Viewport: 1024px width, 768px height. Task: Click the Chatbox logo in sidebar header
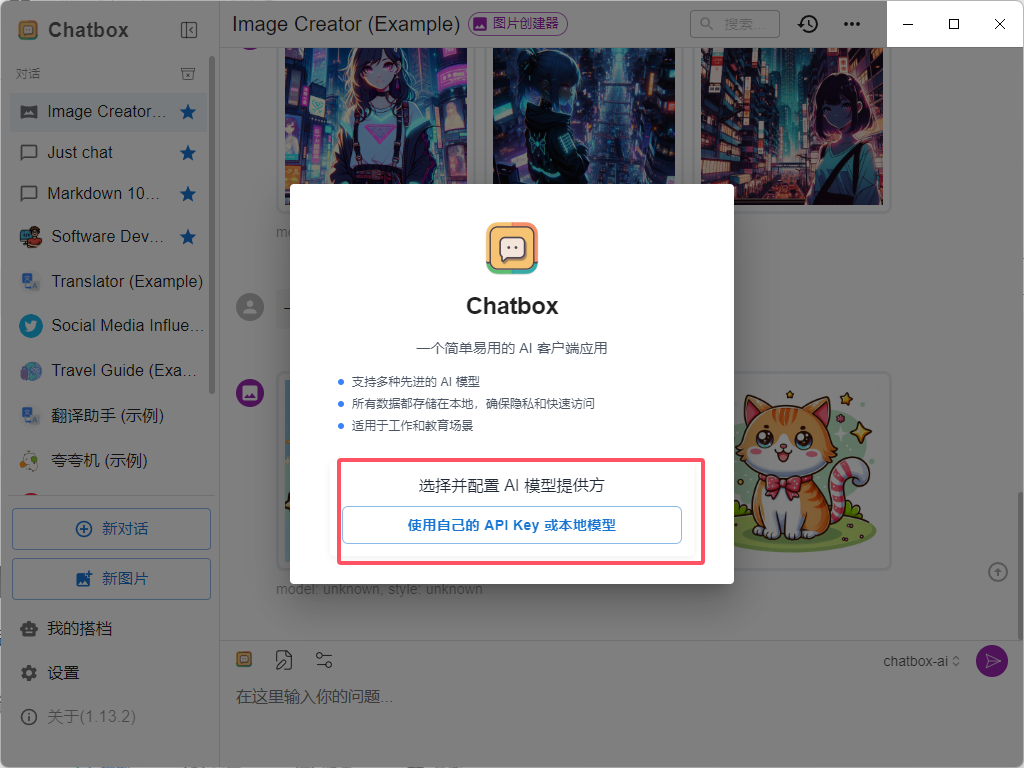[28, 30]
